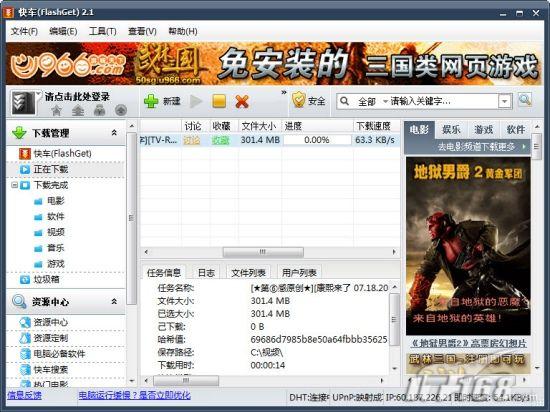This screenshot has width=550, height=412.
Task: Open the Tools (工具) menu
Action: (x=102, y=31)
